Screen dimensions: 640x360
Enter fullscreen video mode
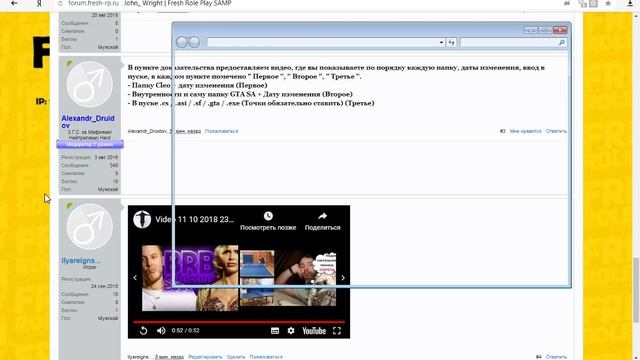click(337, 331)
